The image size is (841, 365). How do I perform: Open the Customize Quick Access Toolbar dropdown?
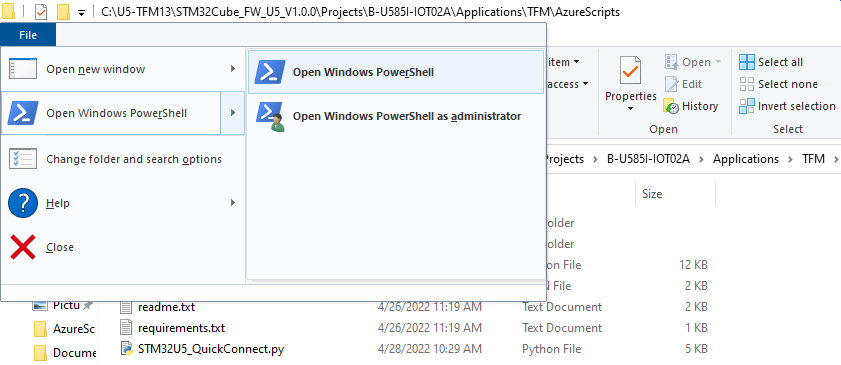pos(82,12)
